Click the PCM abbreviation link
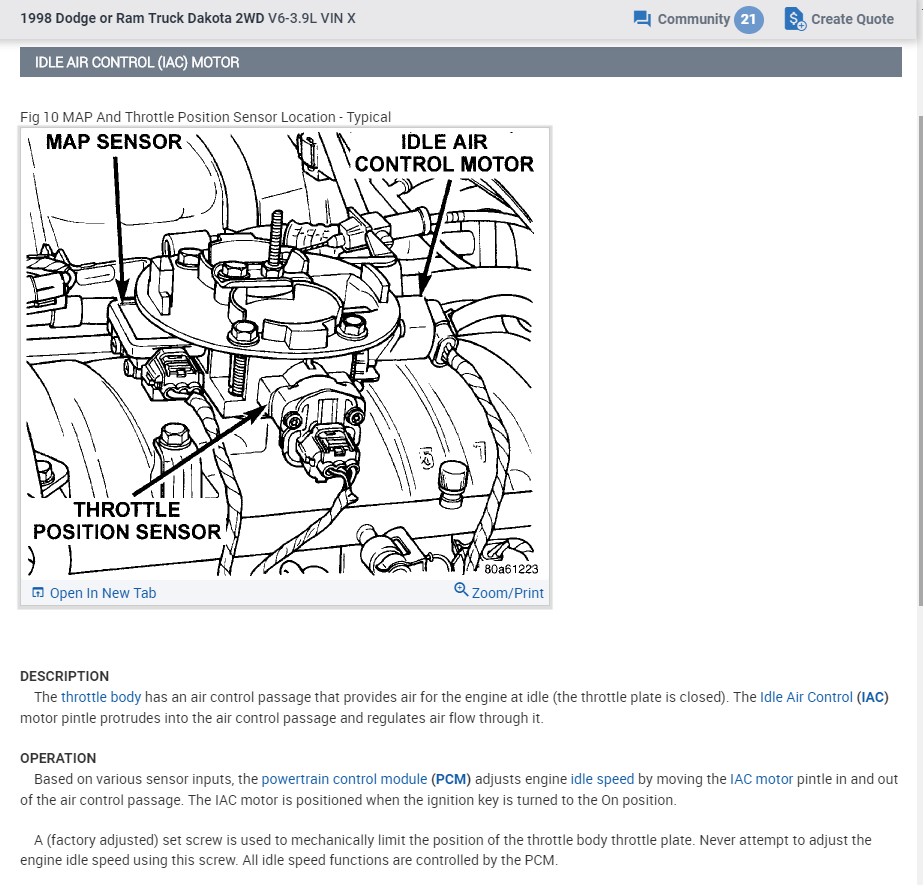Image resolution: width=923 pixels, height=885 pixels. [x=451, y=779]
